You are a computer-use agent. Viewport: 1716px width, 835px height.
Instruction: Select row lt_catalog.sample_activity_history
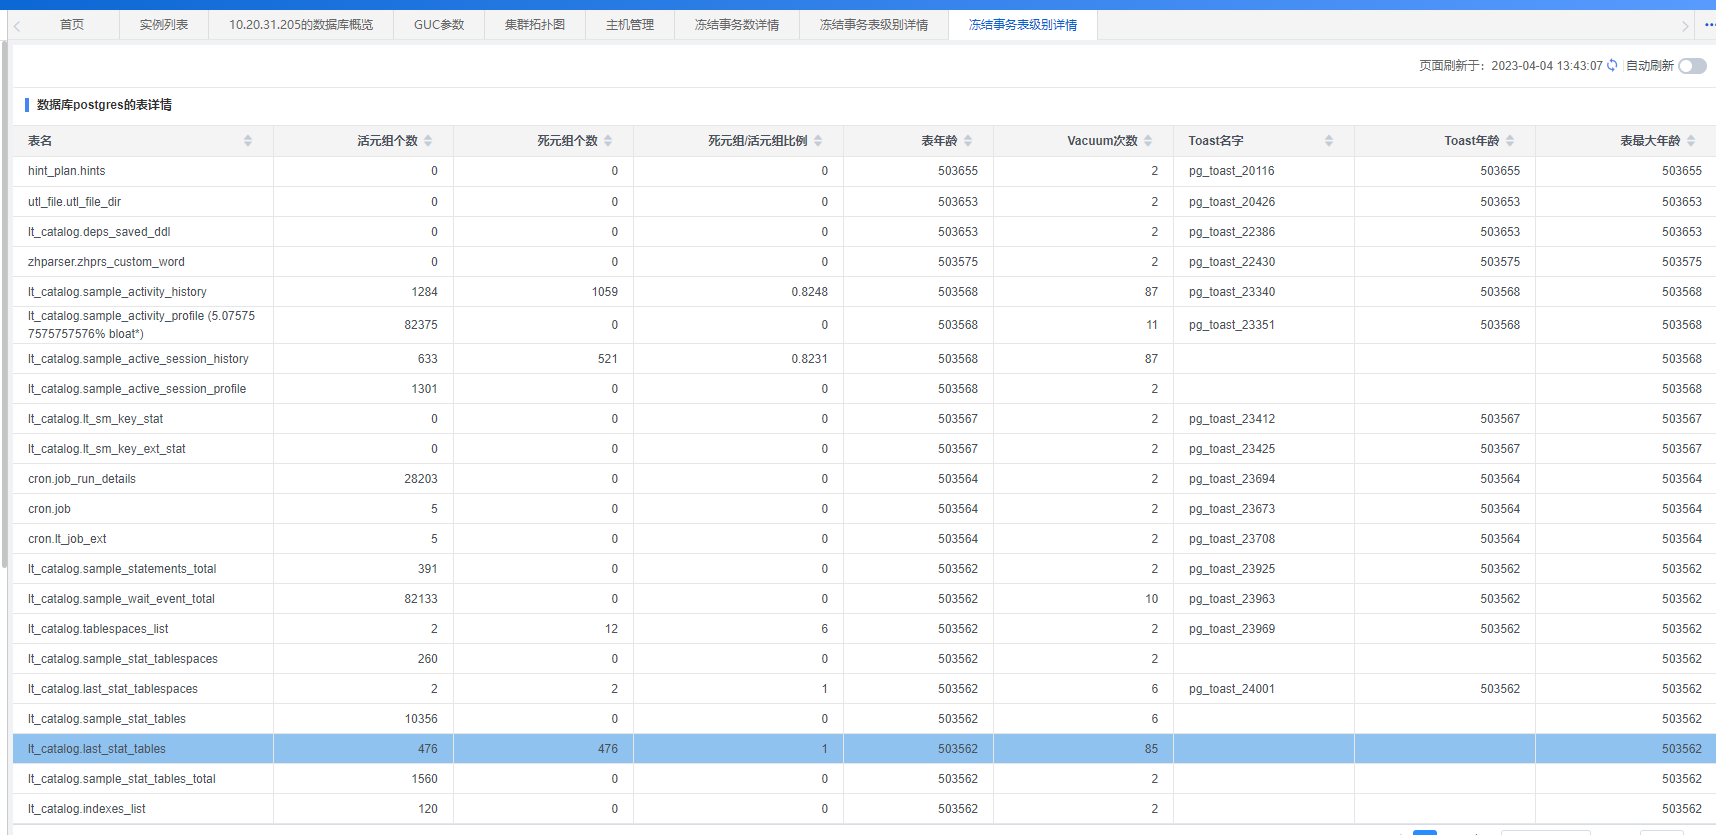coord(864,292)
